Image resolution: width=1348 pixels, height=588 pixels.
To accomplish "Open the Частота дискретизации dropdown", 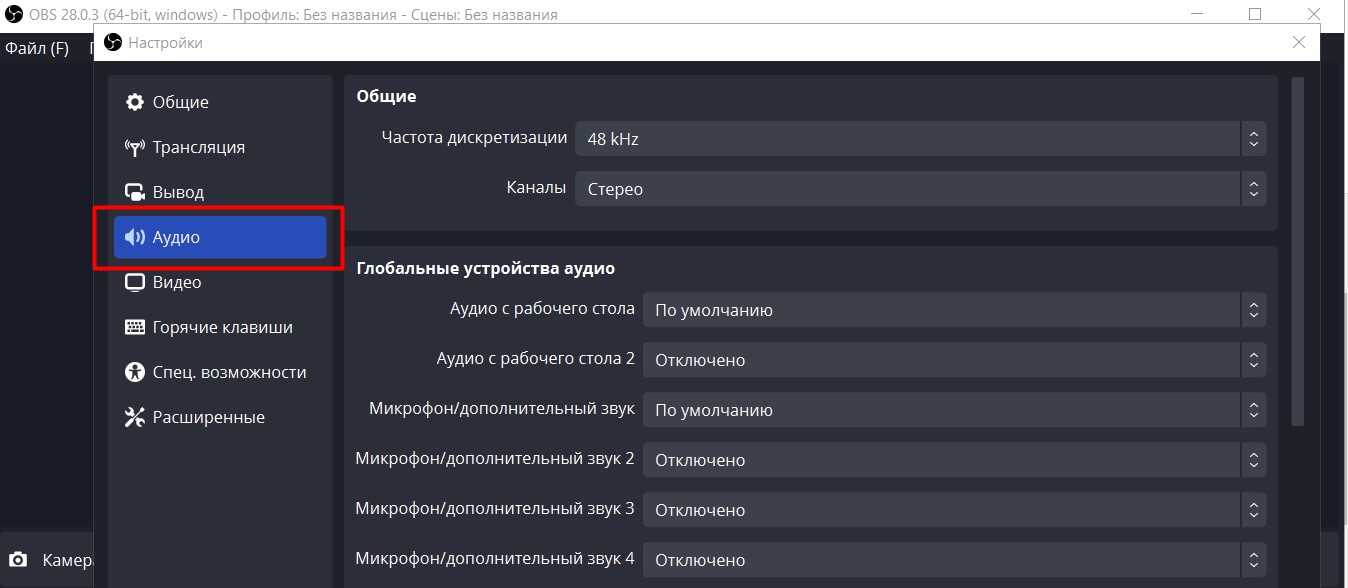I will point(920,139).
